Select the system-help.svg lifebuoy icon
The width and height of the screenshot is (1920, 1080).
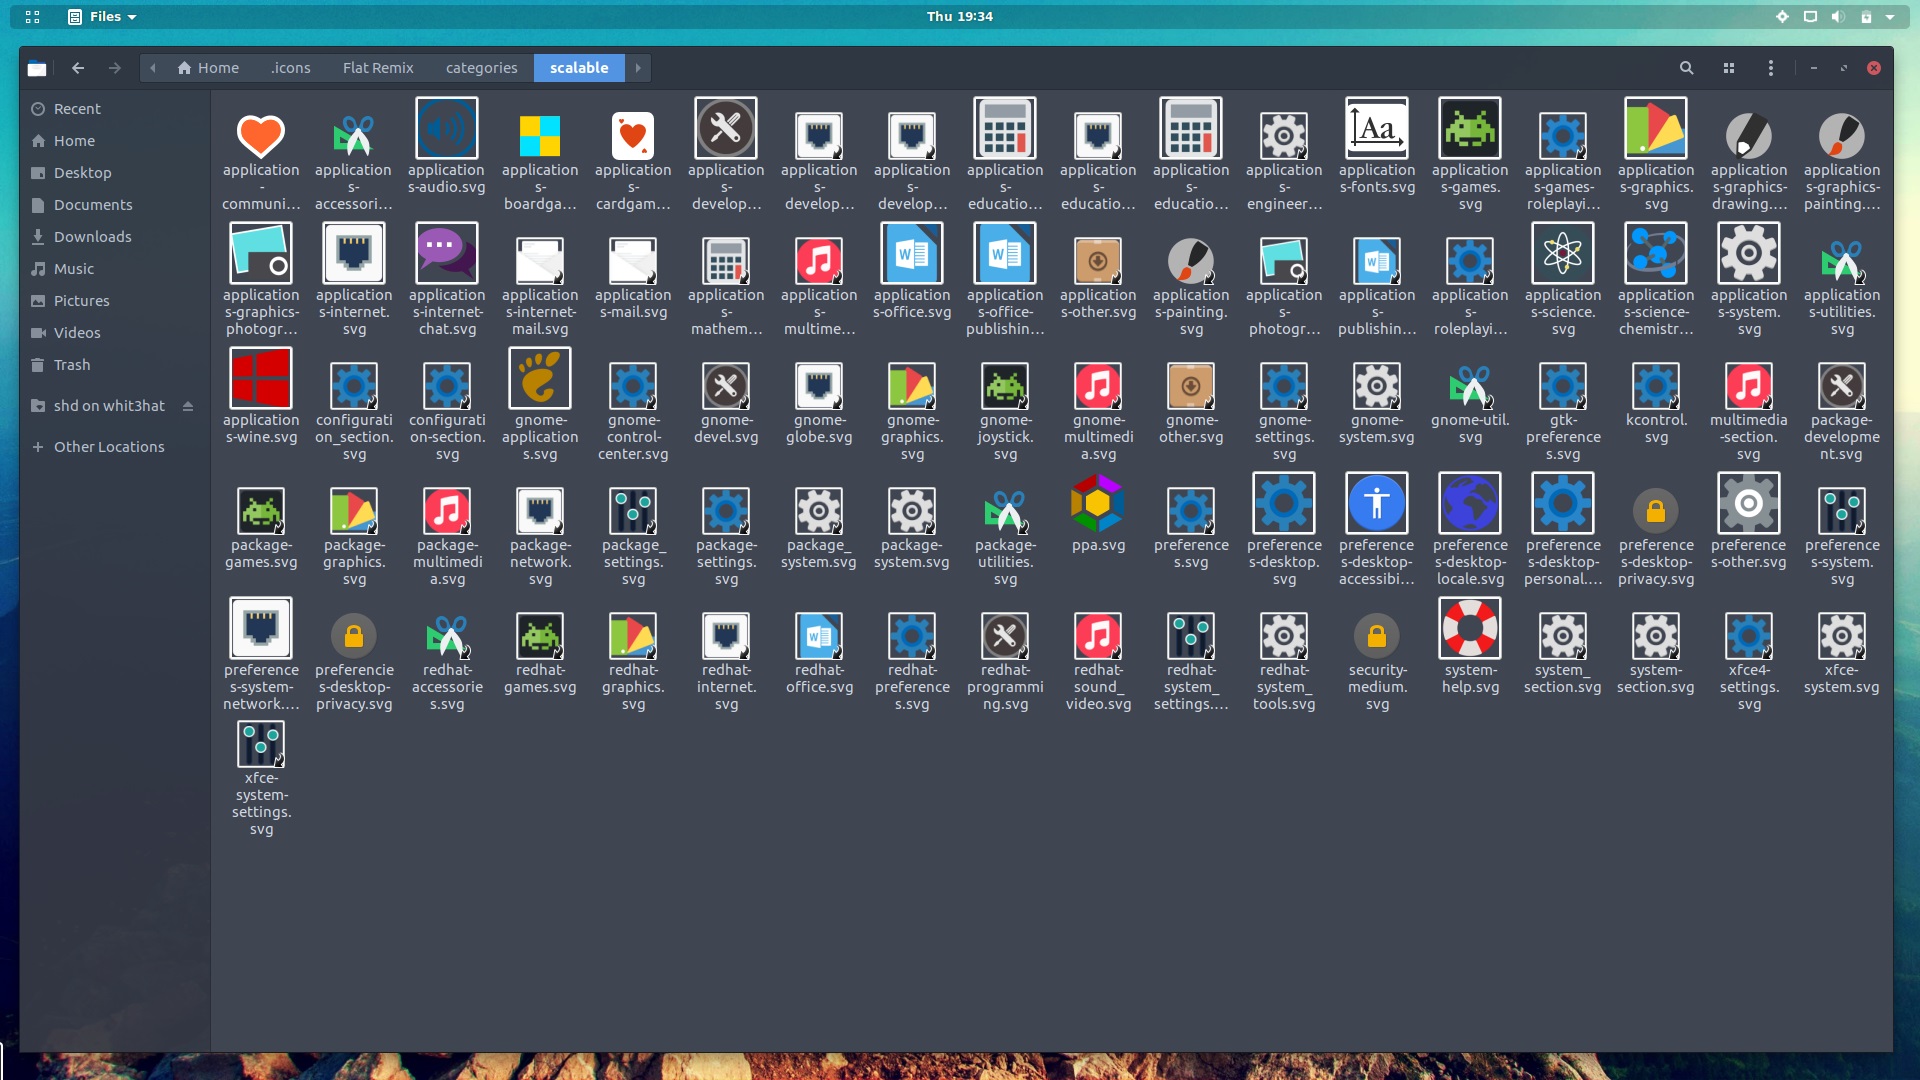point(1469,629)
